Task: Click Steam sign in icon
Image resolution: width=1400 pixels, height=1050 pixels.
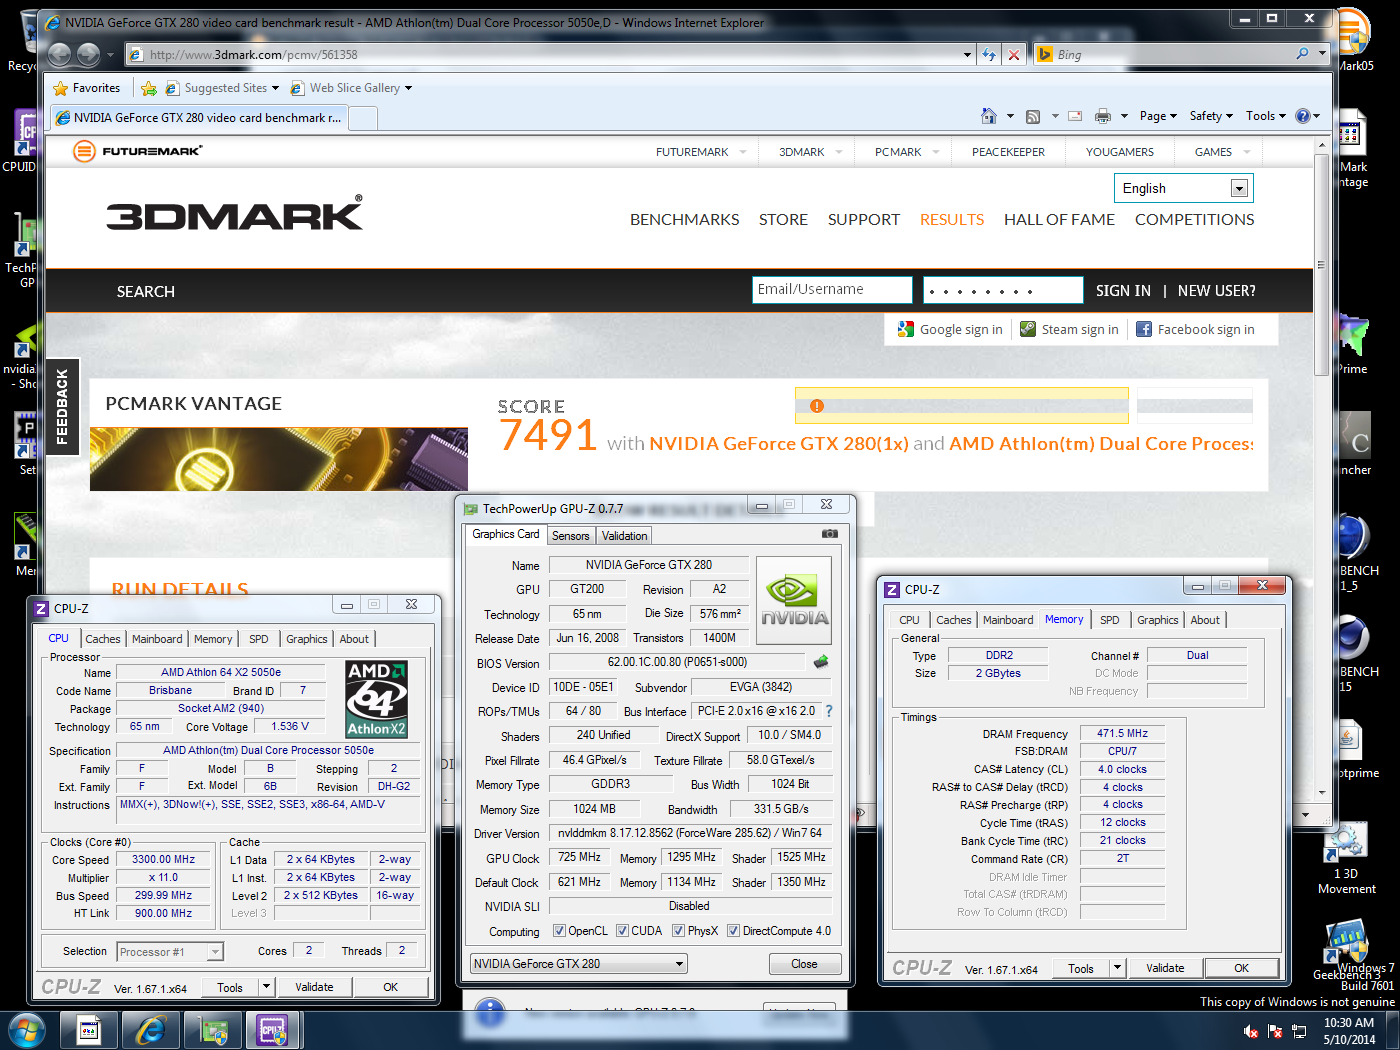Action: pos(1028,329)
